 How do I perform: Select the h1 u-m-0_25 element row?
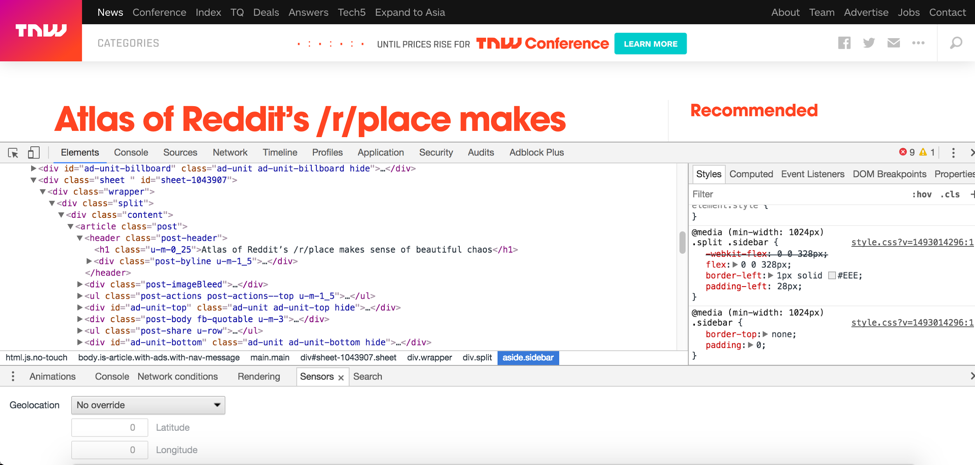pos(306,250)
